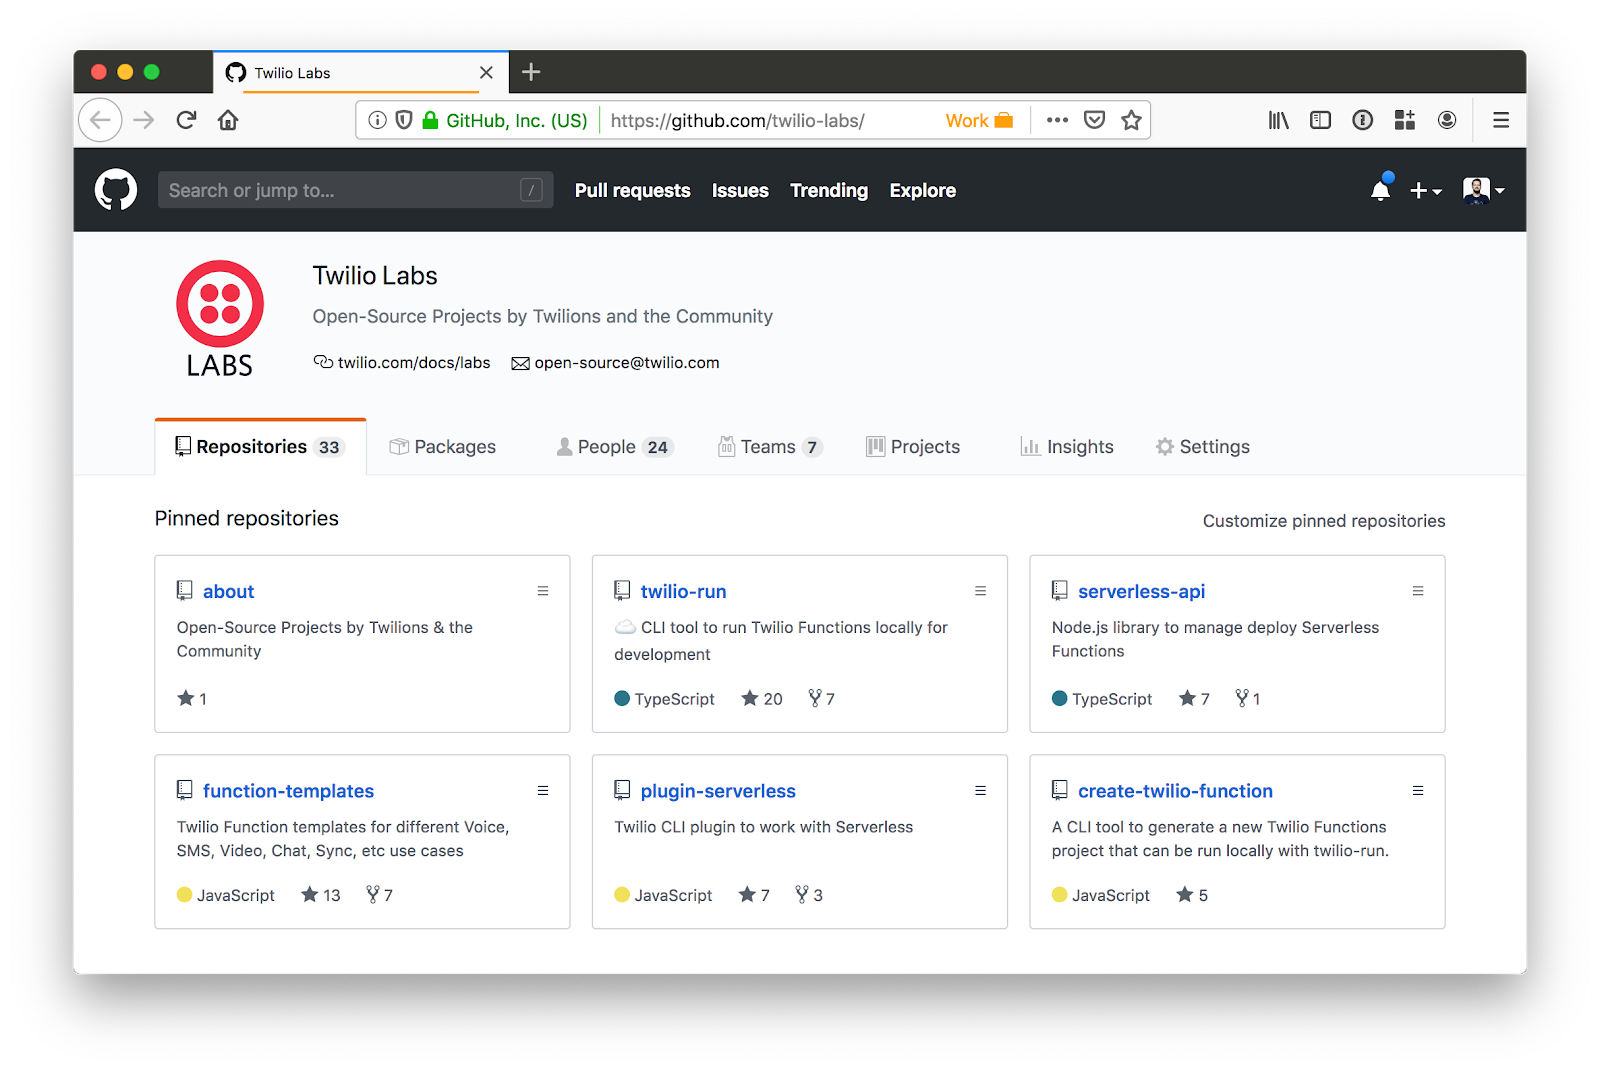This screenshot has width=1600, height=1071.
Task: Open the serverless-api repository
Action: (x=1141, y=591)
